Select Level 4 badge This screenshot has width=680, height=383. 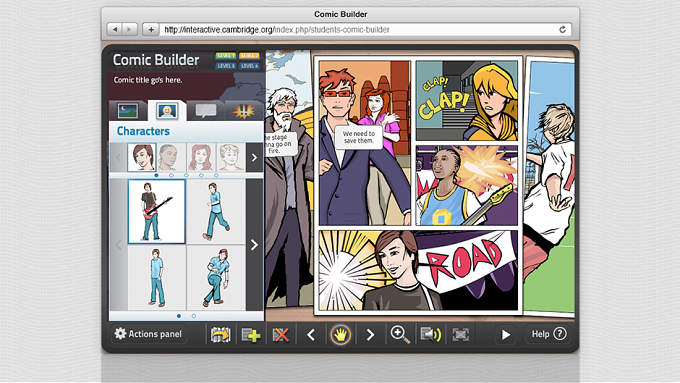(x=249, y=66)
